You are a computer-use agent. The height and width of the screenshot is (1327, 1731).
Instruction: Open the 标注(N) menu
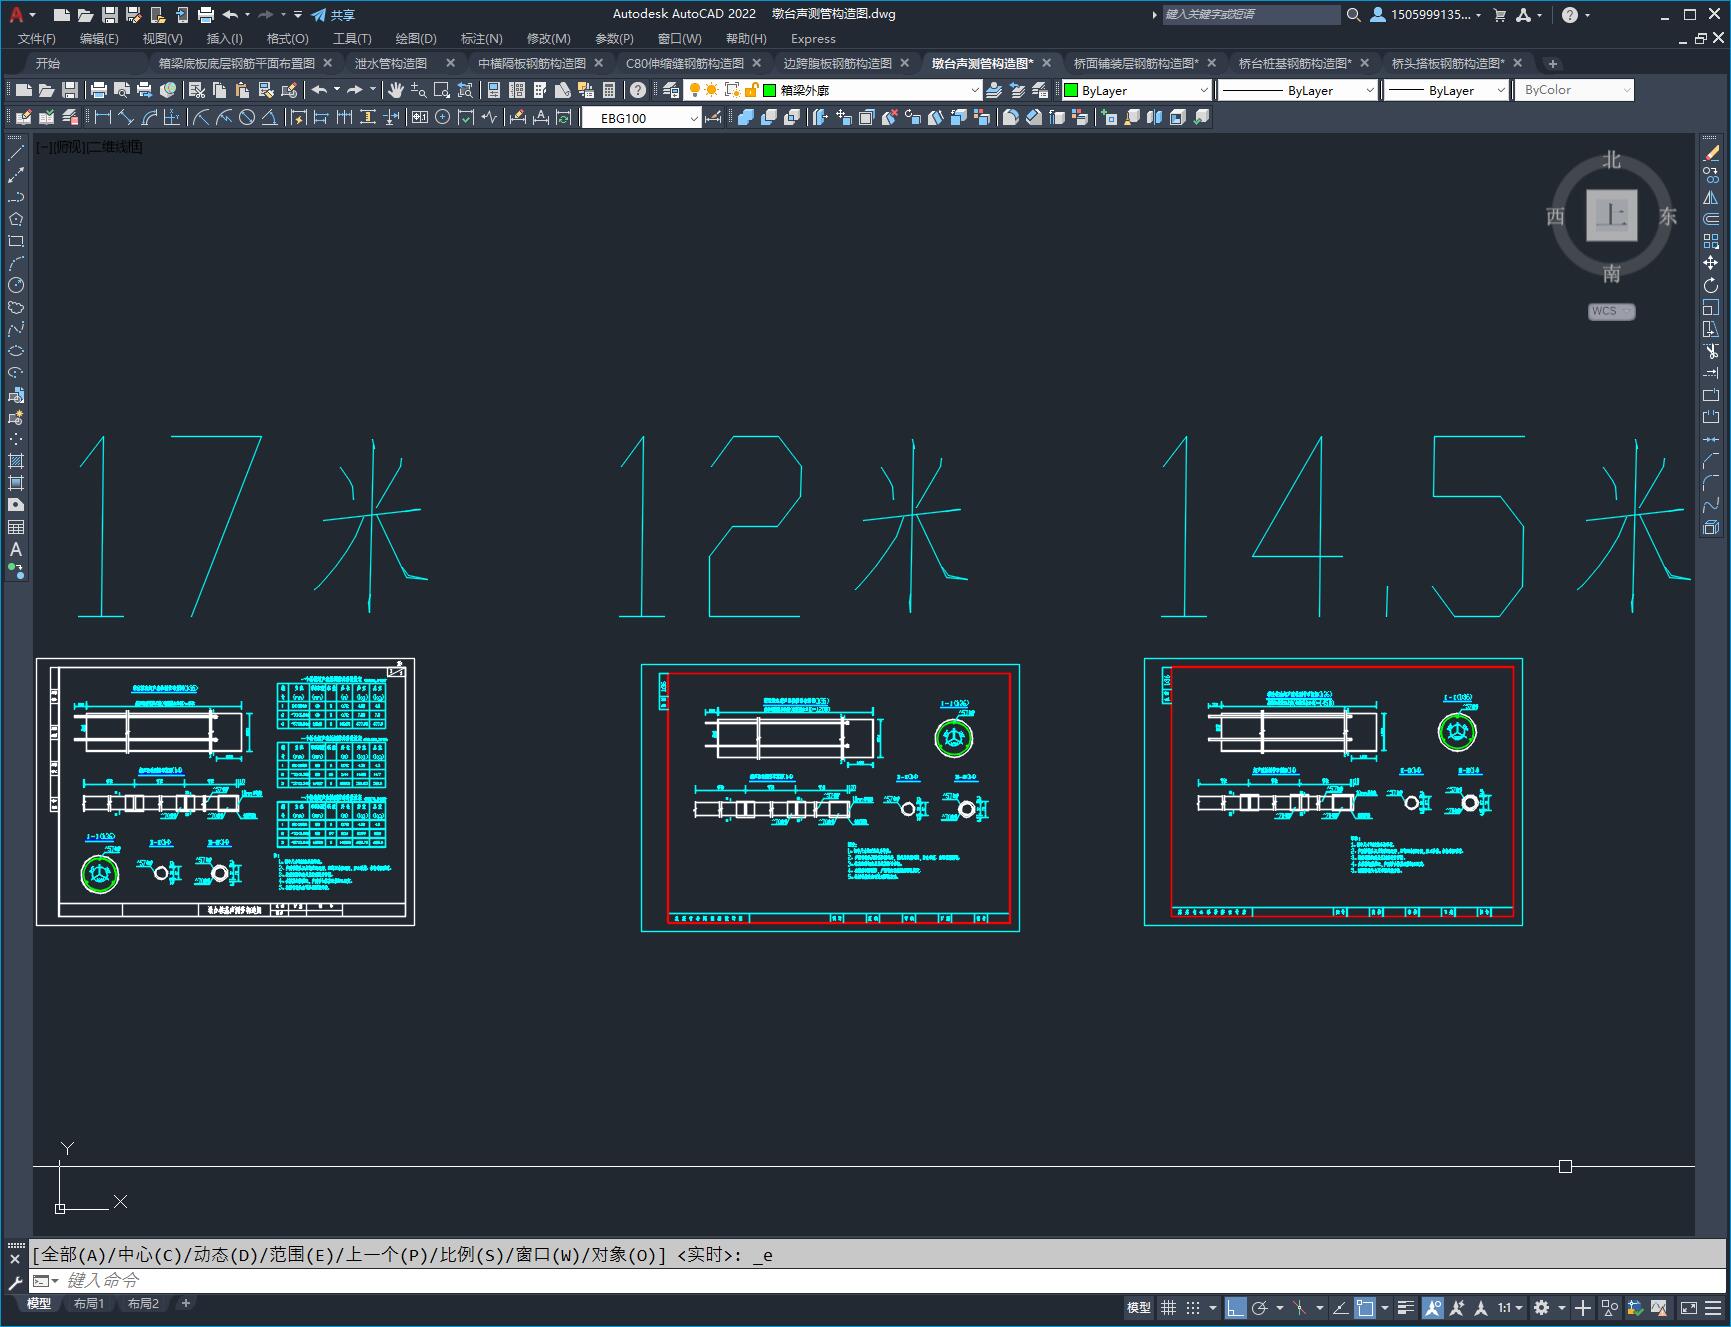481,39
